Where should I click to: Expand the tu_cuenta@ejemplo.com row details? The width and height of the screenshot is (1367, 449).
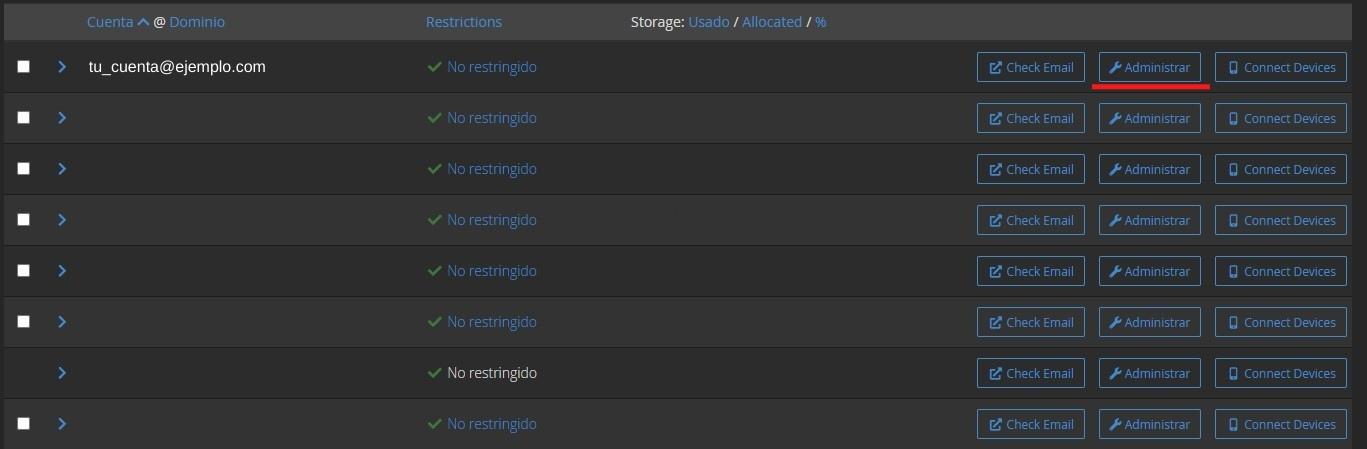(x=62, y=67)
